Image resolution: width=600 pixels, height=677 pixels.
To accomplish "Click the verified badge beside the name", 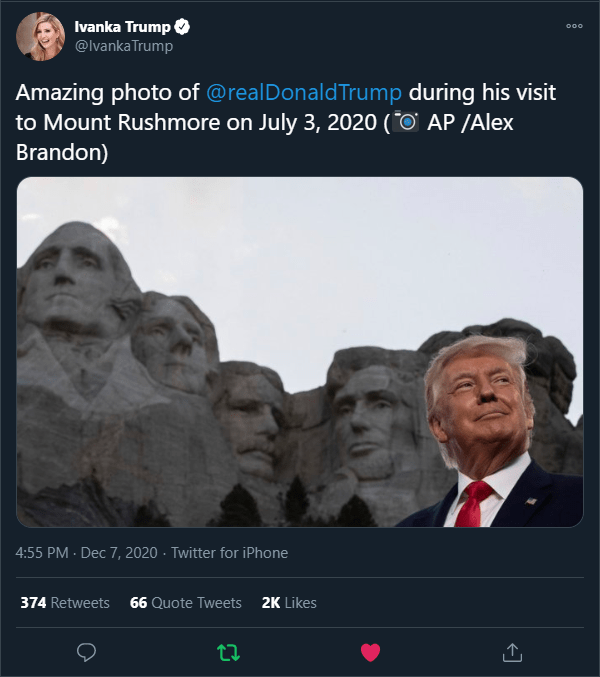I will click(x=182, y=27).
